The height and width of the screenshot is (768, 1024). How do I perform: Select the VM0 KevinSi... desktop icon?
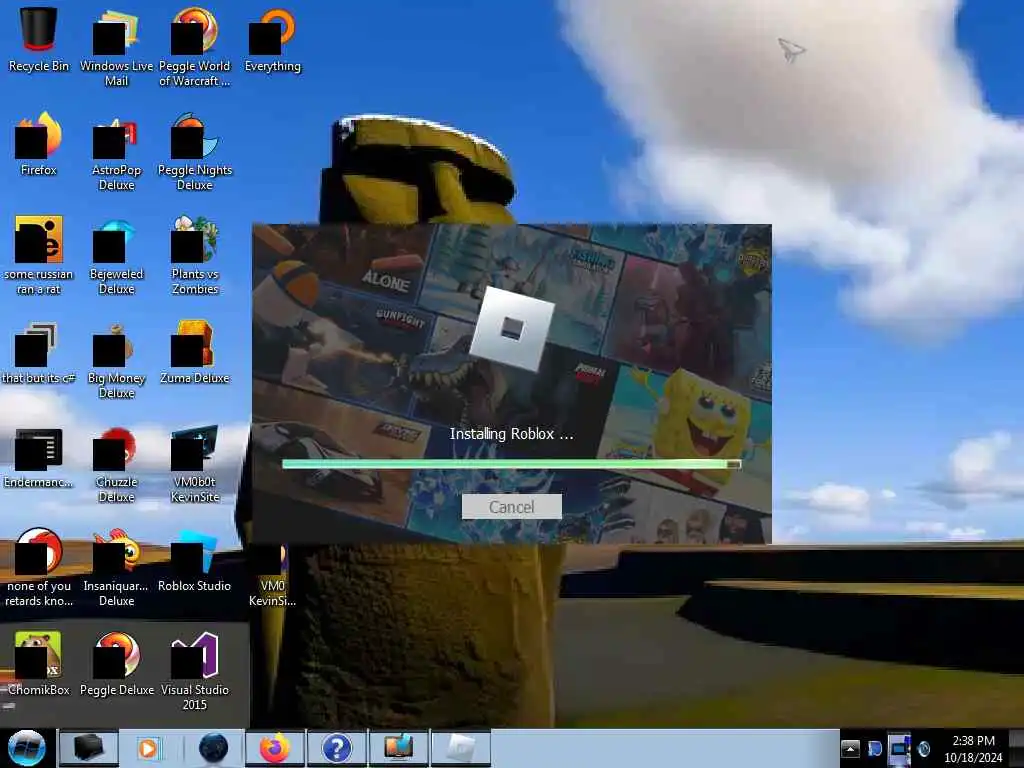(x=272, y=576)
